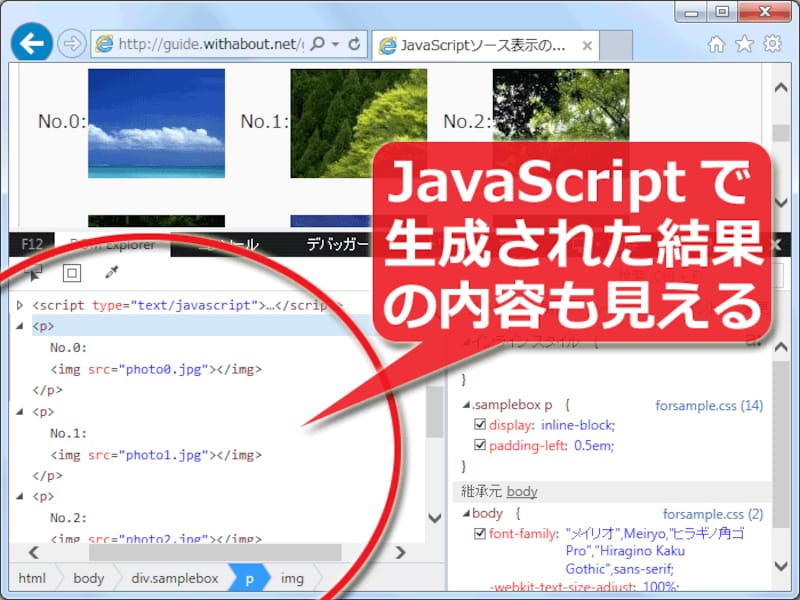Open forsample.css (14) stylesheet link
The image size is (800, 600).
[710, 405]
